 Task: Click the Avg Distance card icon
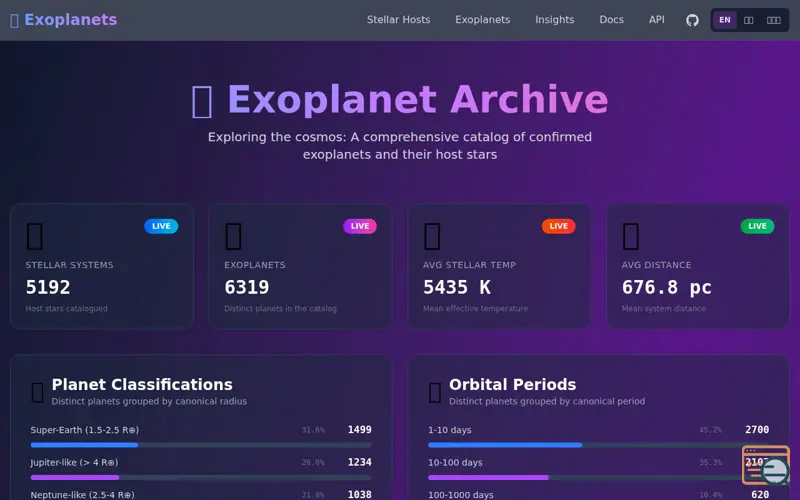point(631,236)
